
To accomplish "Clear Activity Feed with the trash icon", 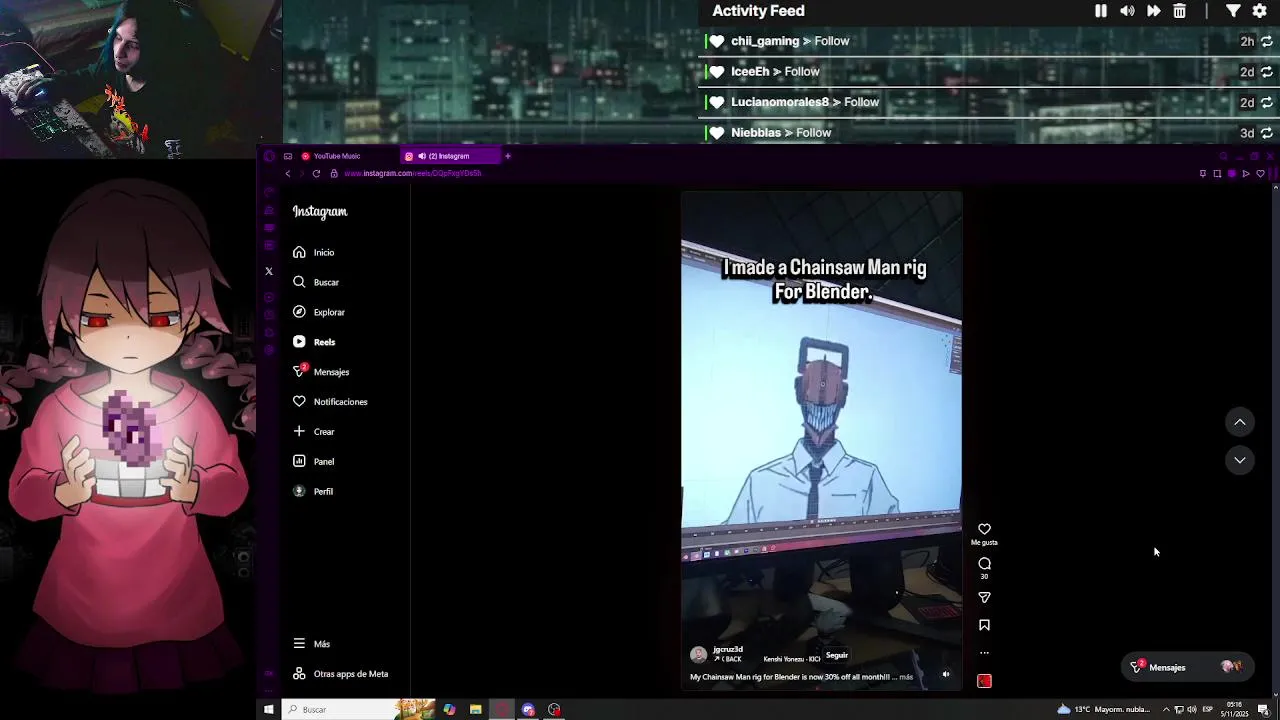I will 1180,11.
